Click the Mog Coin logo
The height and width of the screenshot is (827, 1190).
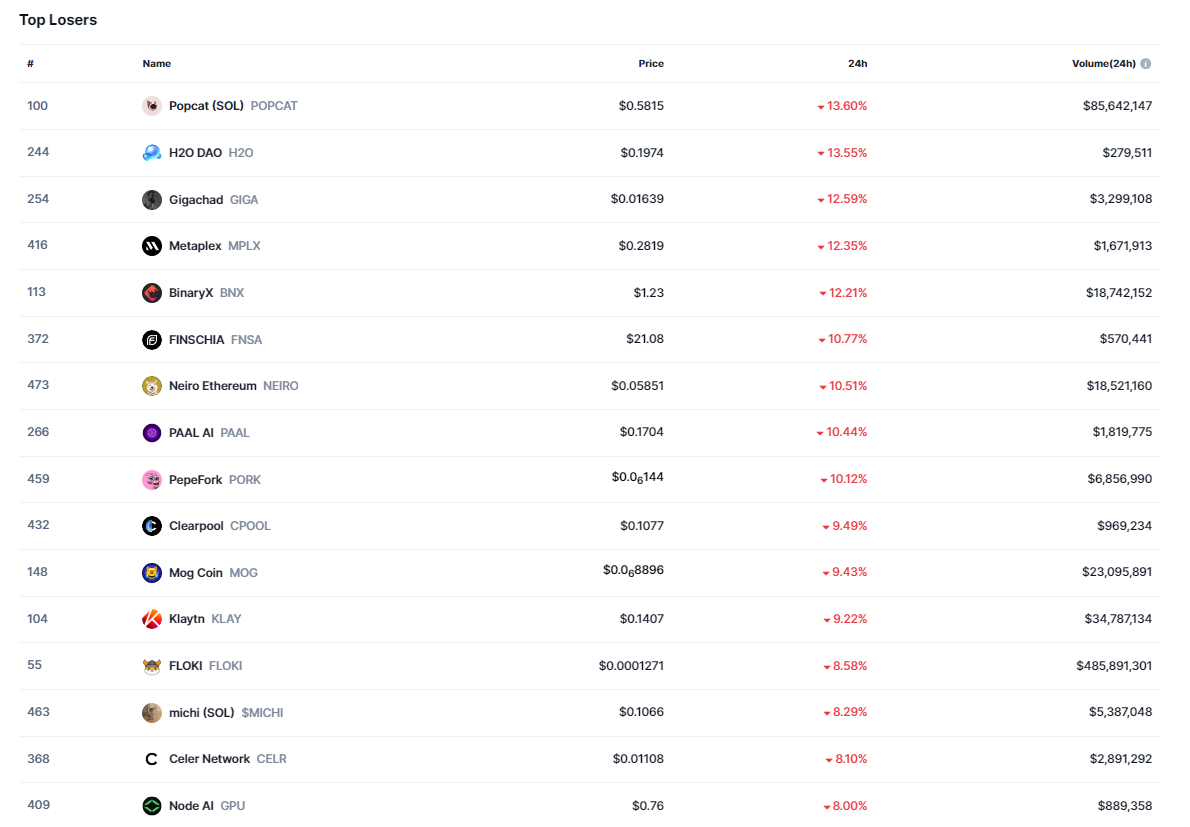point(152,573)
